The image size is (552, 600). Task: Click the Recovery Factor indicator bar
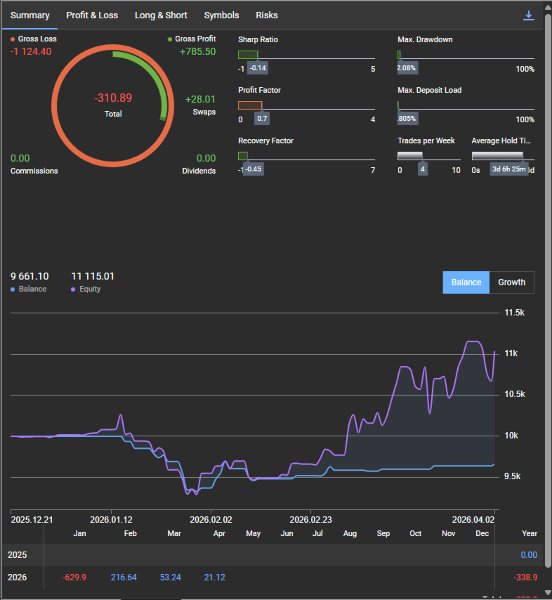(243, 156)
